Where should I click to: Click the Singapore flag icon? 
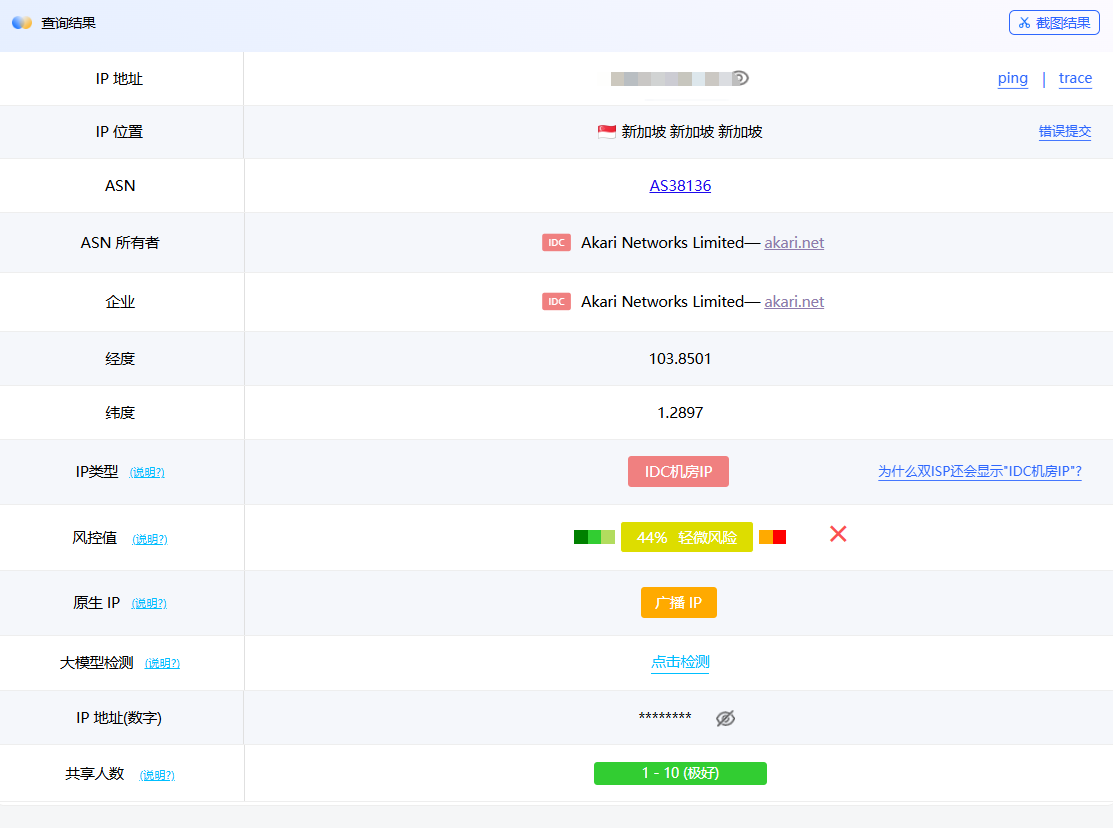(607, 131)
